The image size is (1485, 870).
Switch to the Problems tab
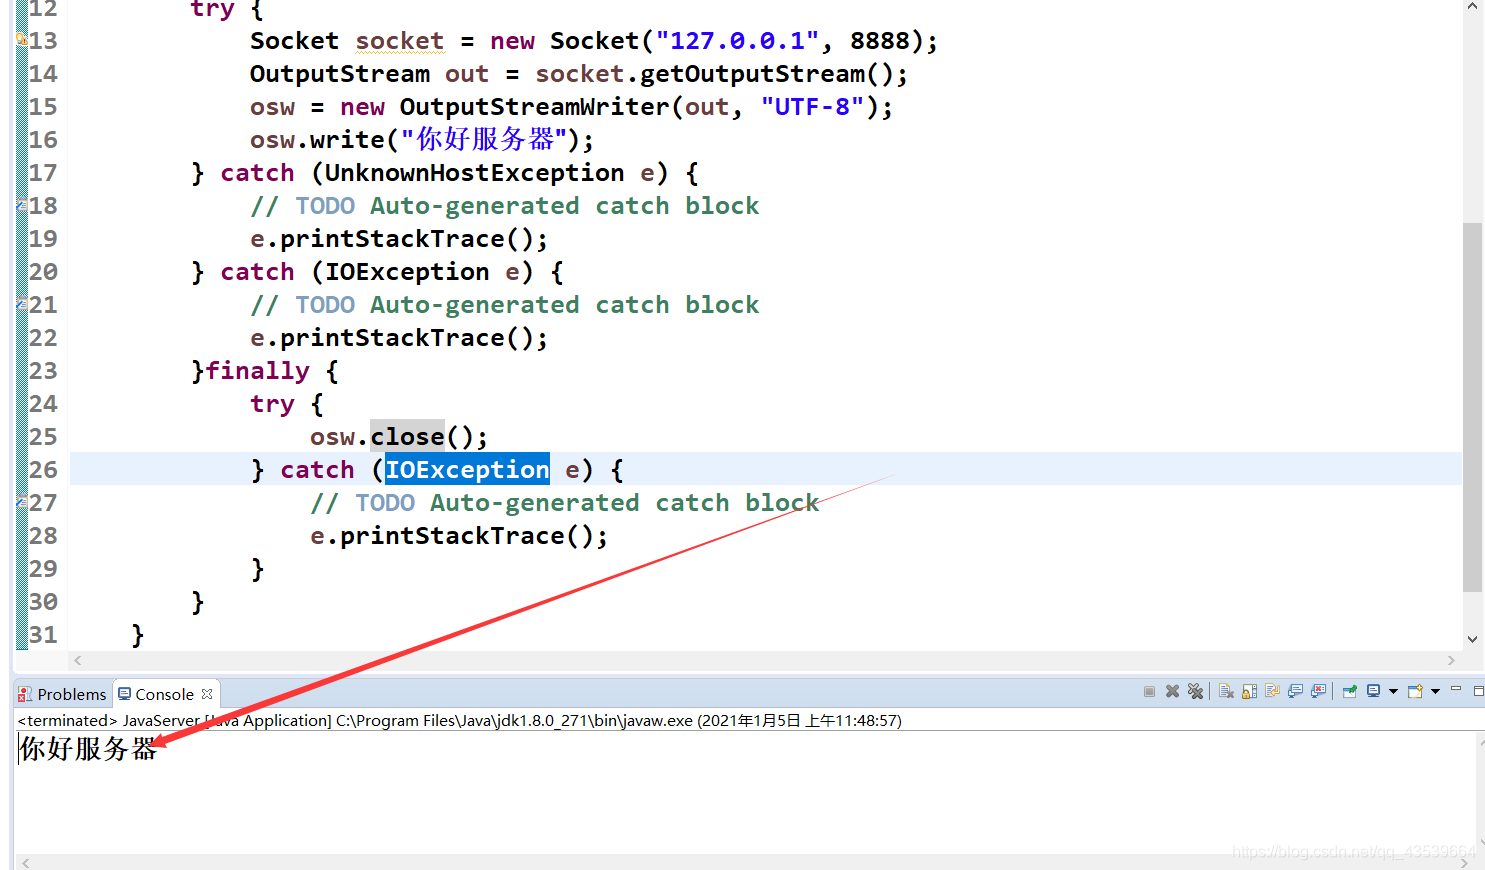pos(62,694)
